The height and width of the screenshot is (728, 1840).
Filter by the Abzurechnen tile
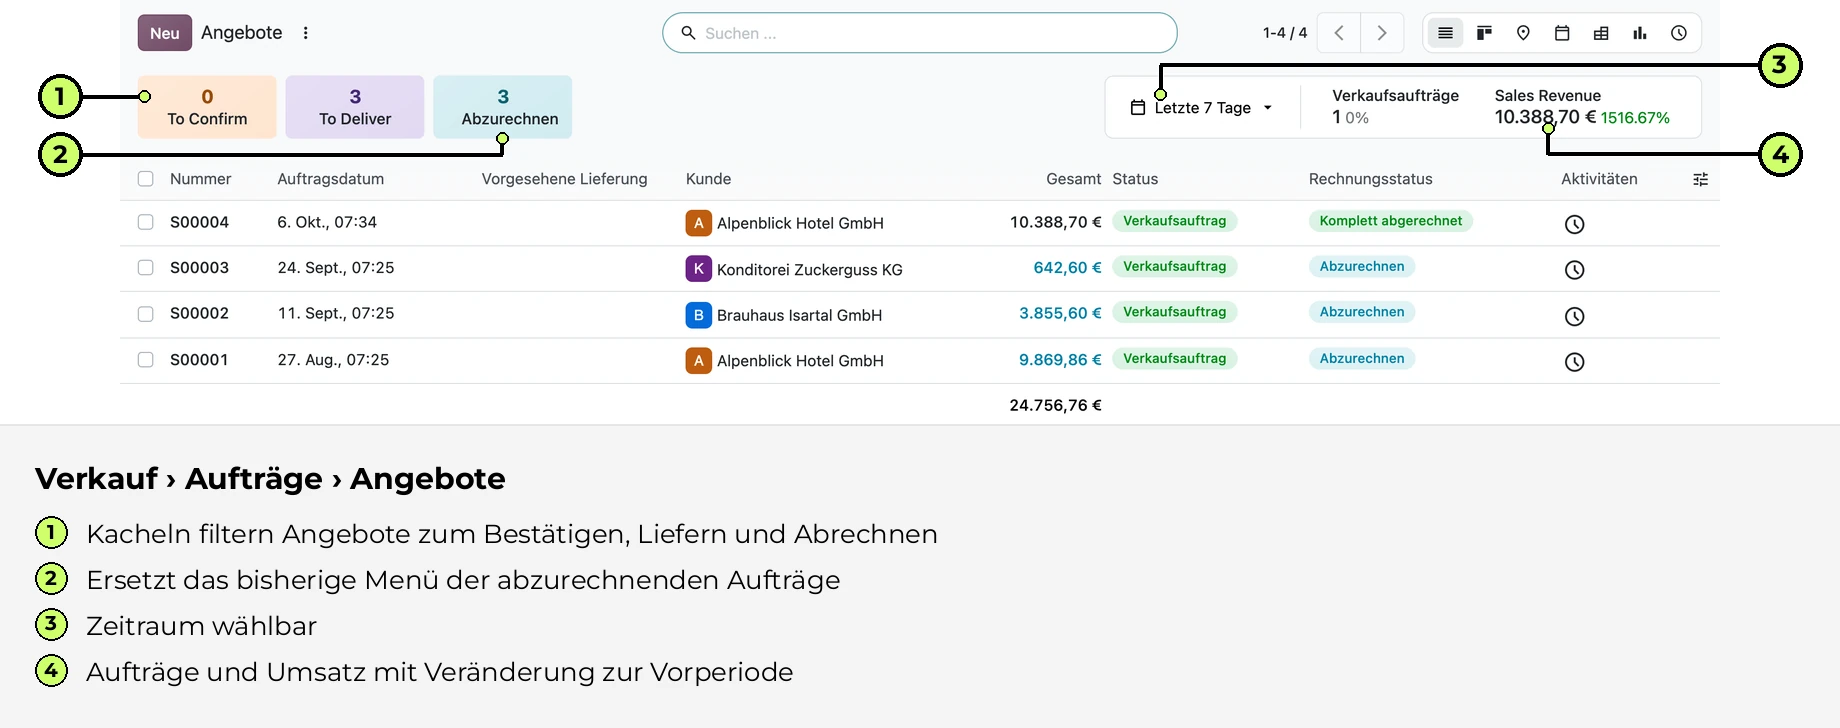click(x=503, y=107)
